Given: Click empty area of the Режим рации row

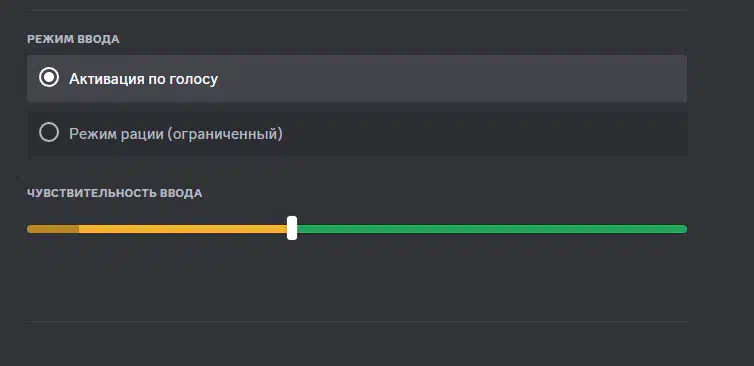Looking at the screenshot, I should point(481,133).
